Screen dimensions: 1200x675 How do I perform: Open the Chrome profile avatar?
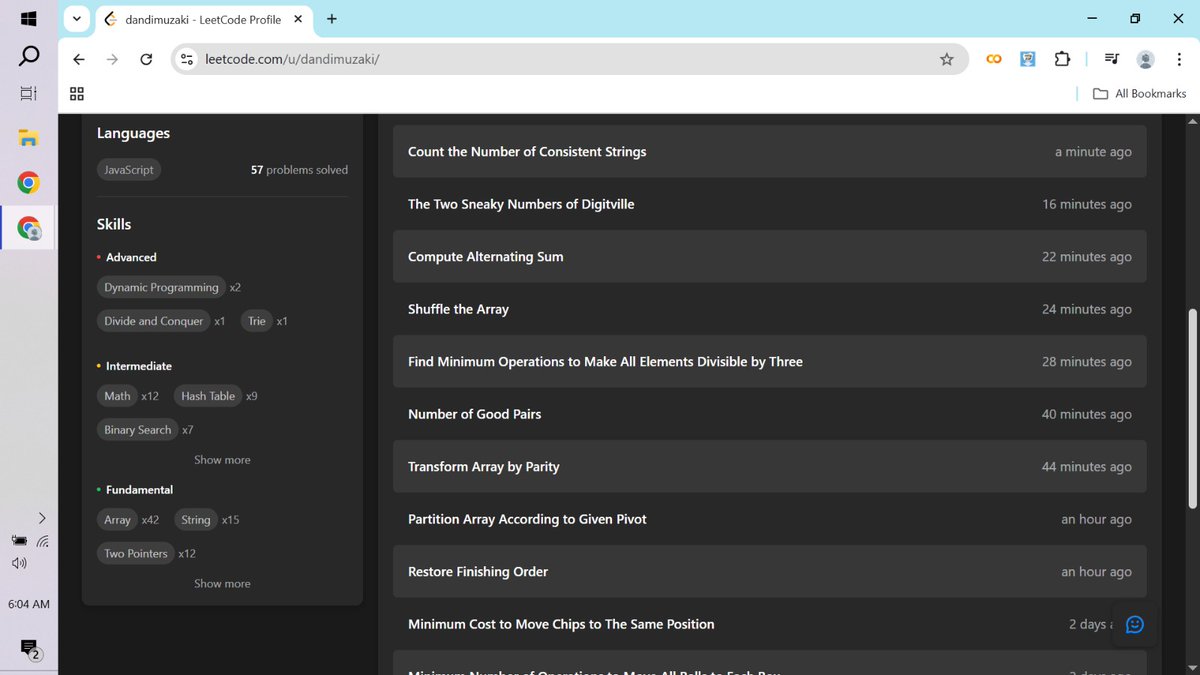pyautogui.click(x=1146, y=60)
